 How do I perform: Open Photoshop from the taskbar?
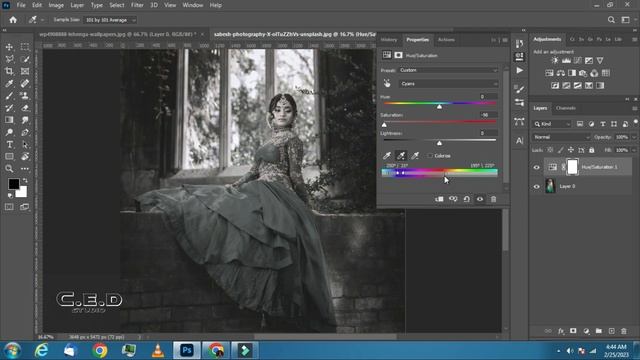[187, 350]
